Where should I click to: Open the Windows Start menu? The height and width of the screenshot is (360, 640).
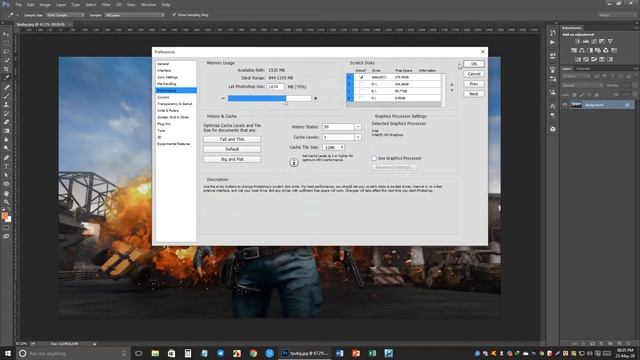(8, 353)
